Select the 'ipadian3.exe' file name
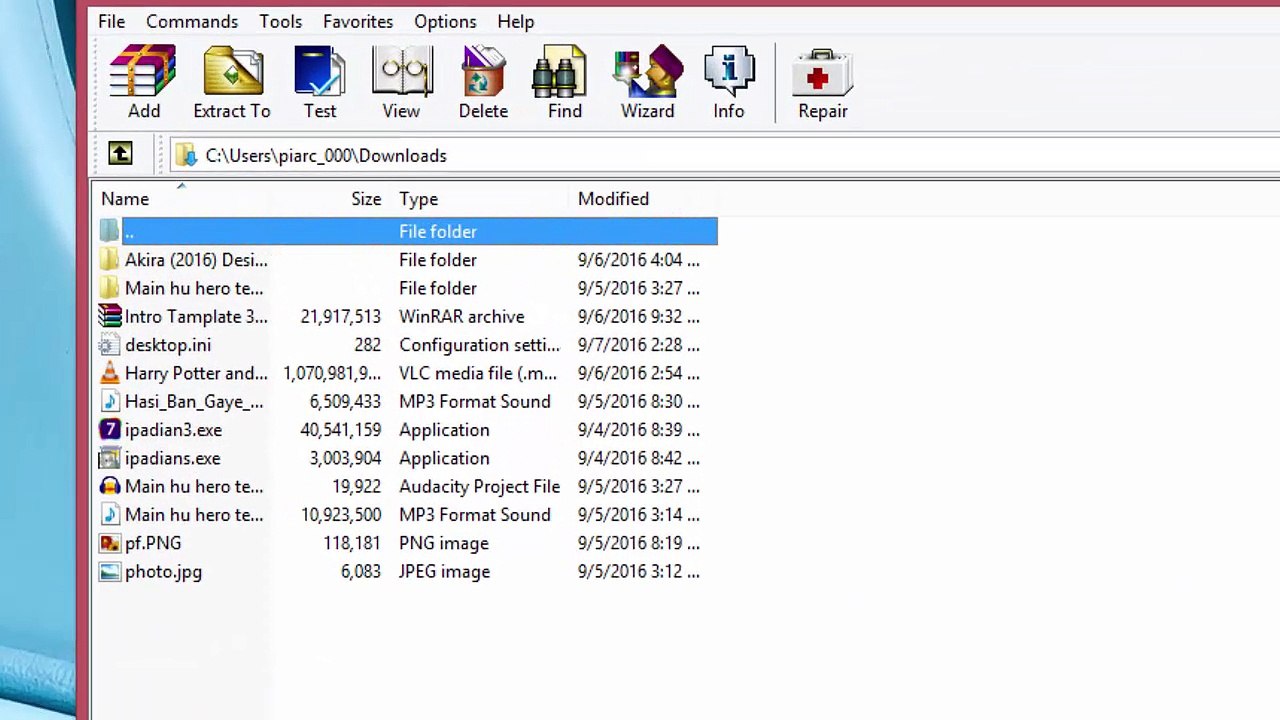The image size is (1280, 720). (x=173, y=430)
